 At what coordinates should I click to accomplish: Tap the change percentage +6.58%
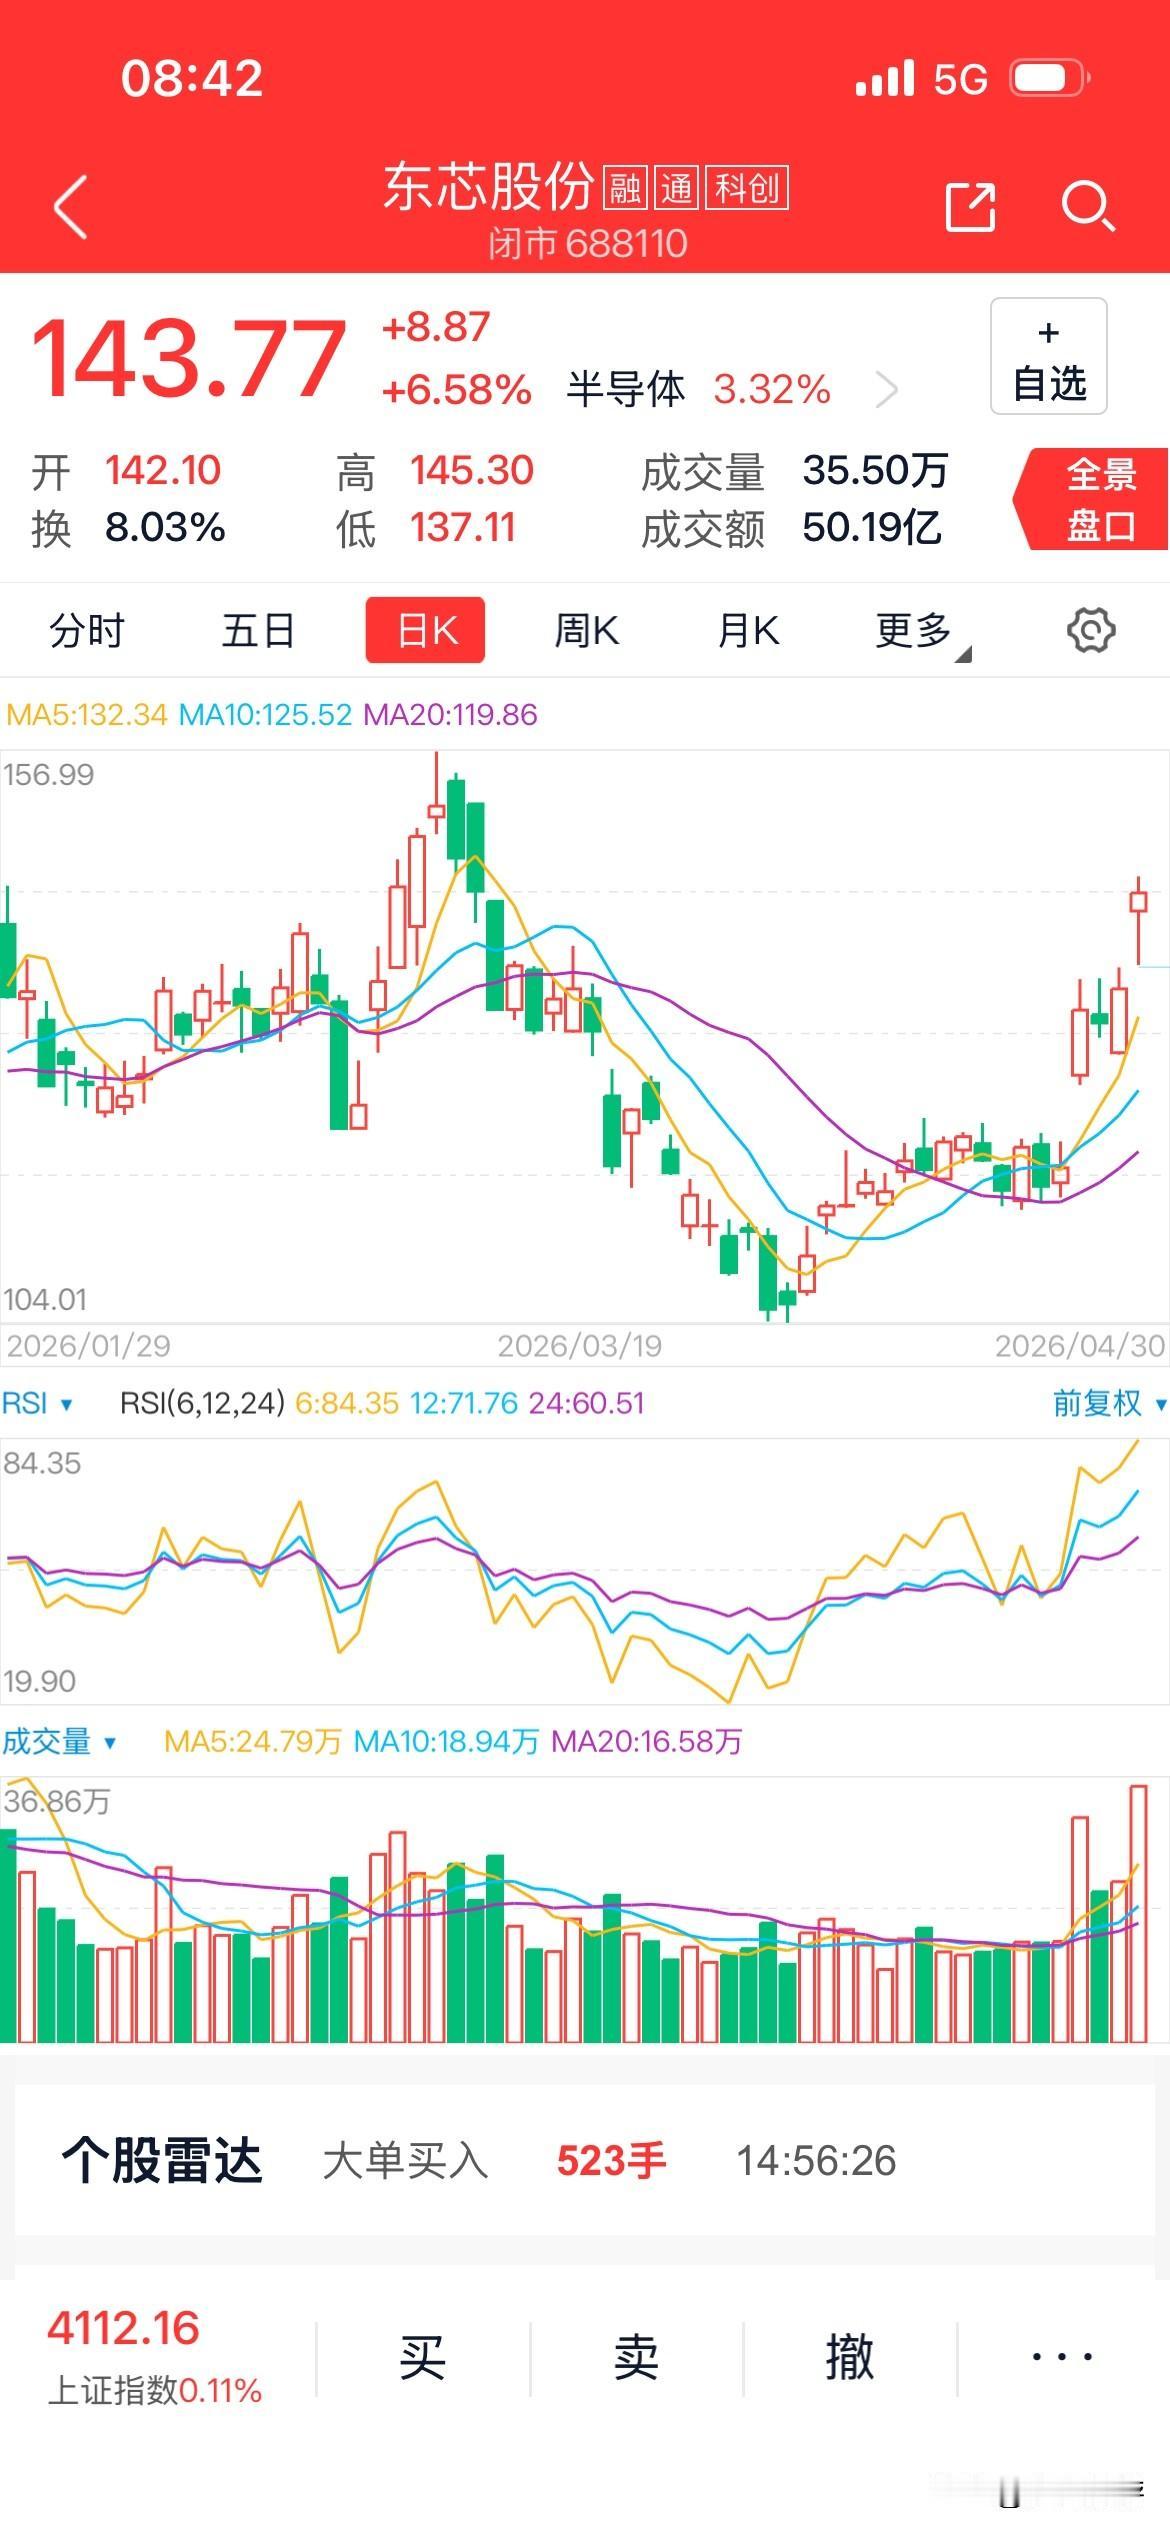(456, 389)
